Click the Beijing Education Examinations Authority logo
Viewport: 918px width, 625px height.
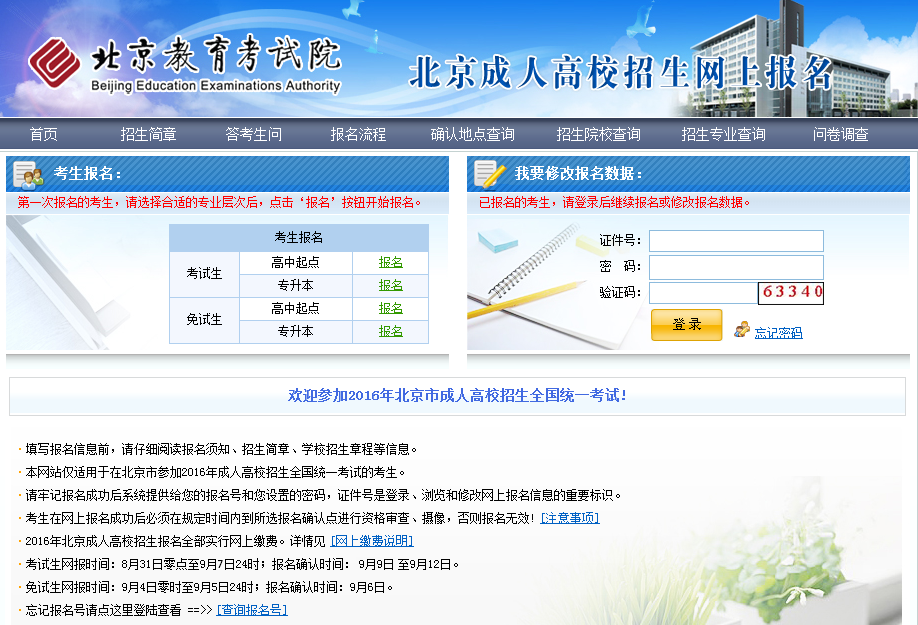coord(185,66)
